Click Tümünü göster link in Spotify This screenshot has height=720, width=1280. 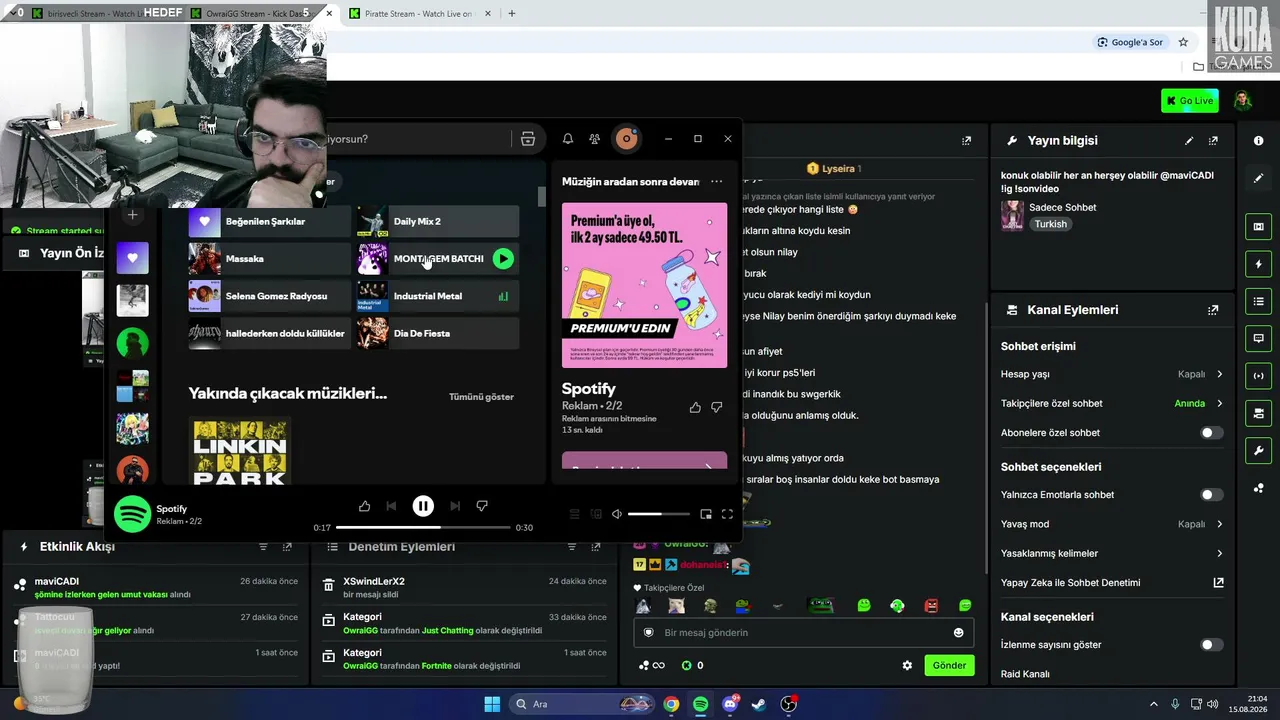click(x=481, y=397)
